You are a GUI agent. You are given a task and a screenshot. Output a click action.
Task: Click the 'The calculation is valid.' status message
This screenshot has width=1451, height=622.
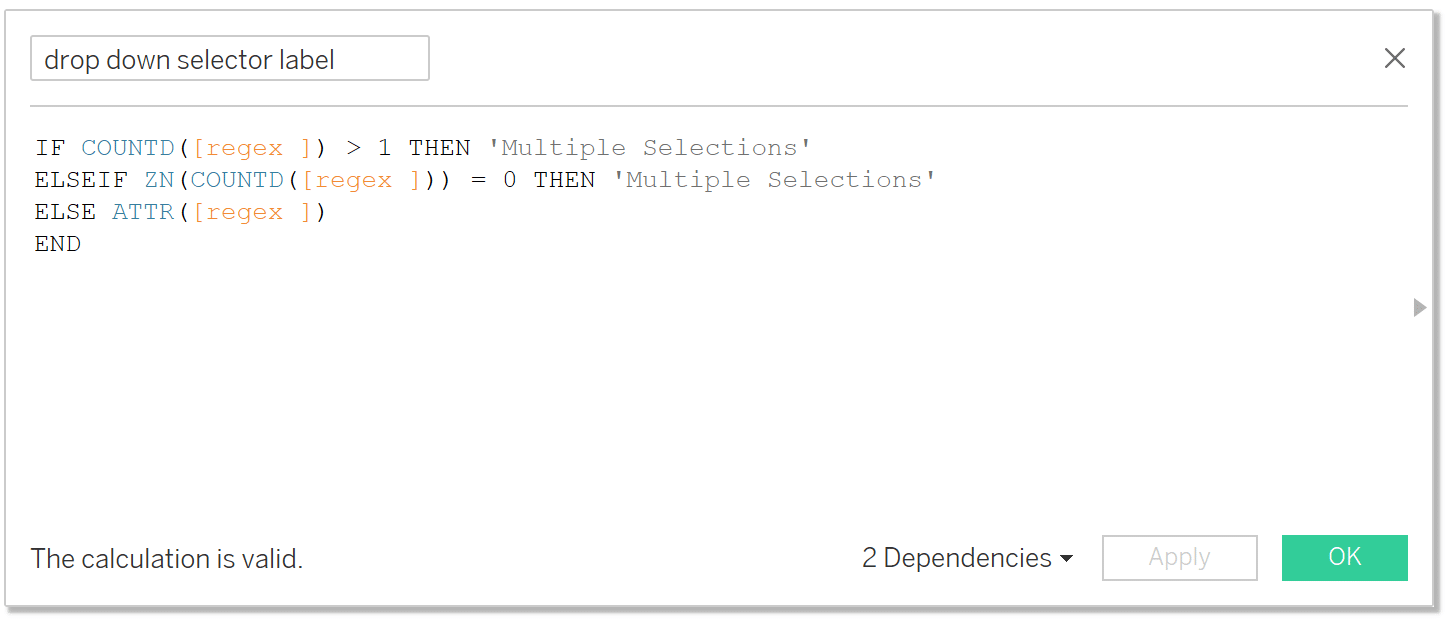click(167, 558)
